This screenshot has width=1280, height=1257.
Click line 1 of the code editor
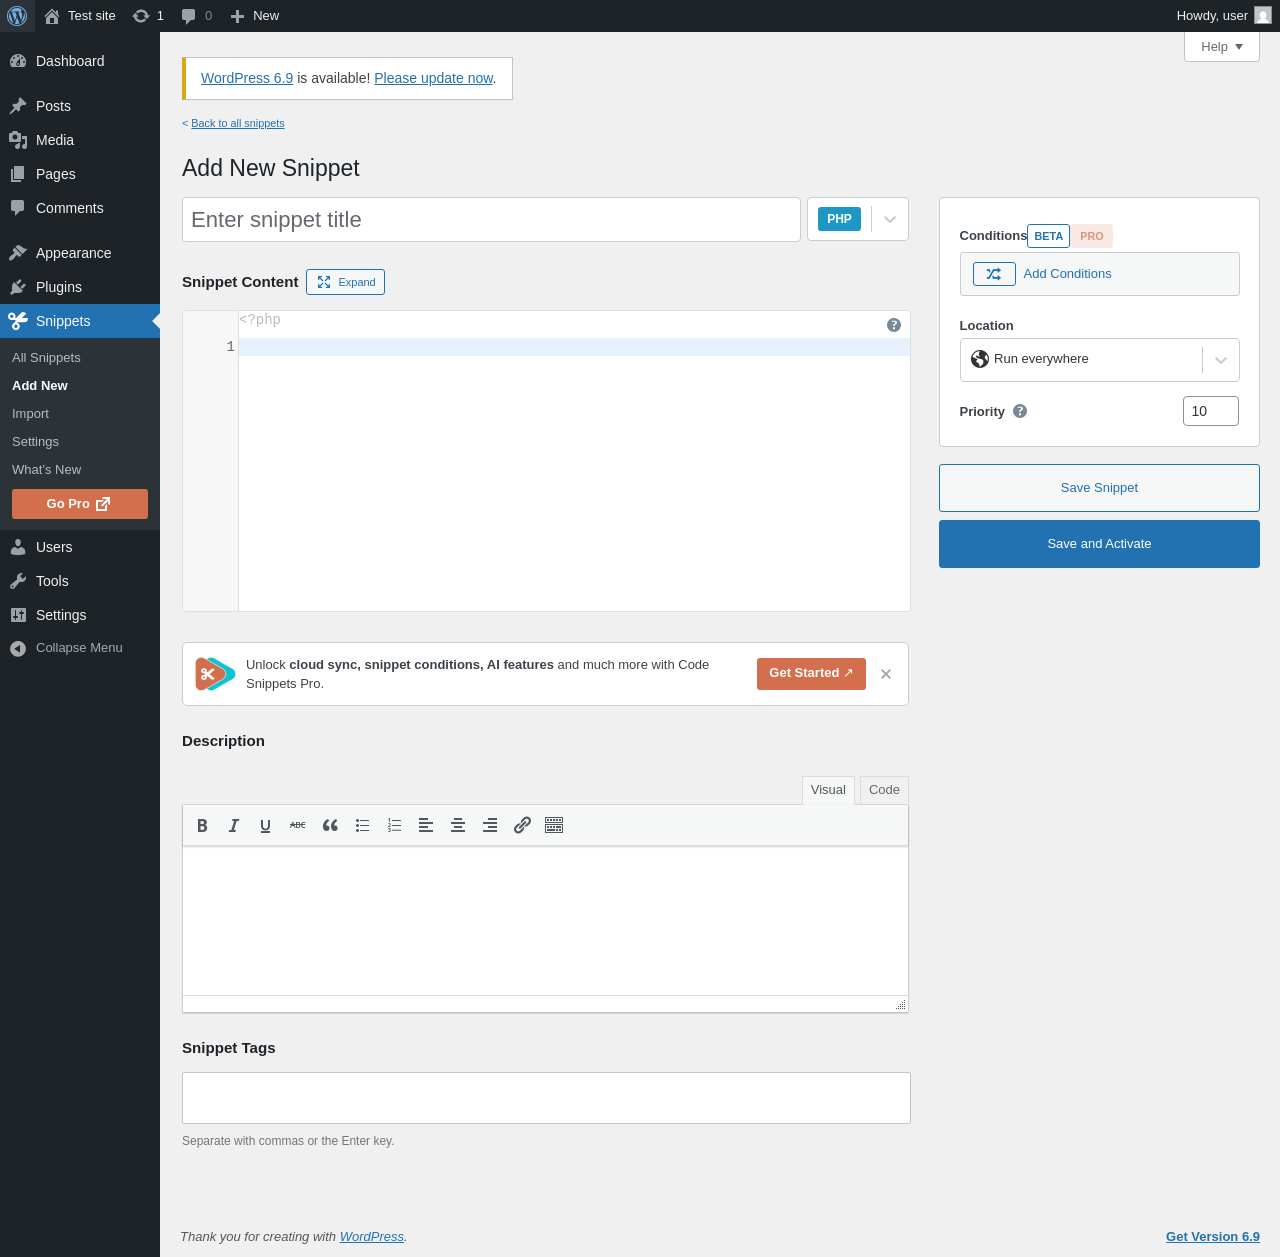click(x=574, y=347)
